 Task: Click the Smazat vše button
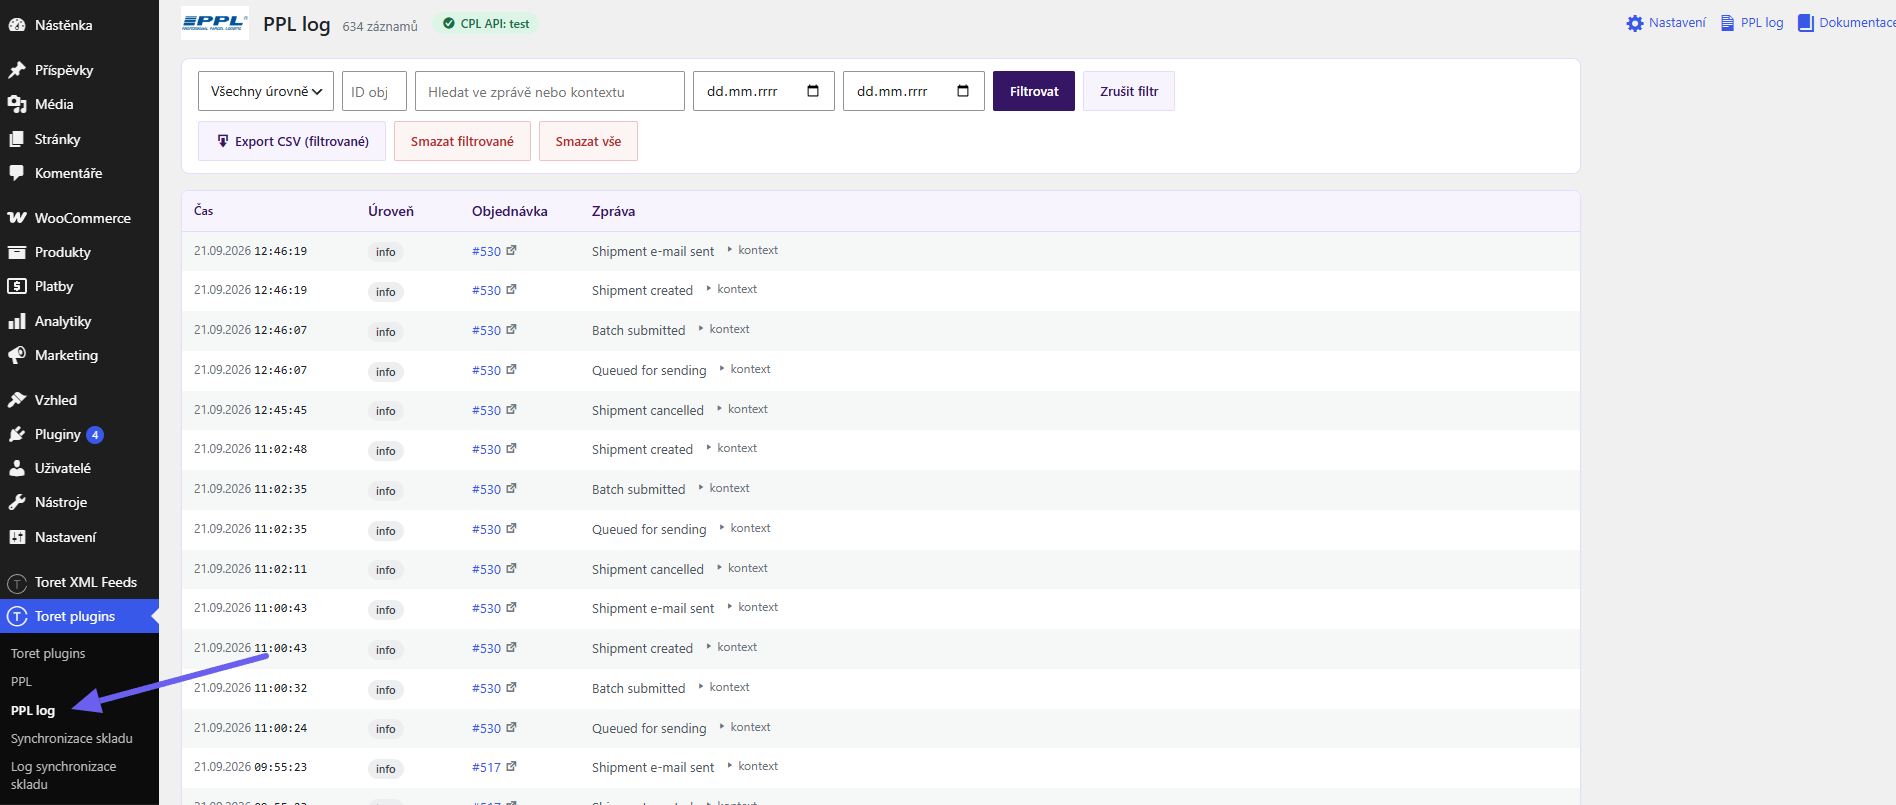[588, 141]
